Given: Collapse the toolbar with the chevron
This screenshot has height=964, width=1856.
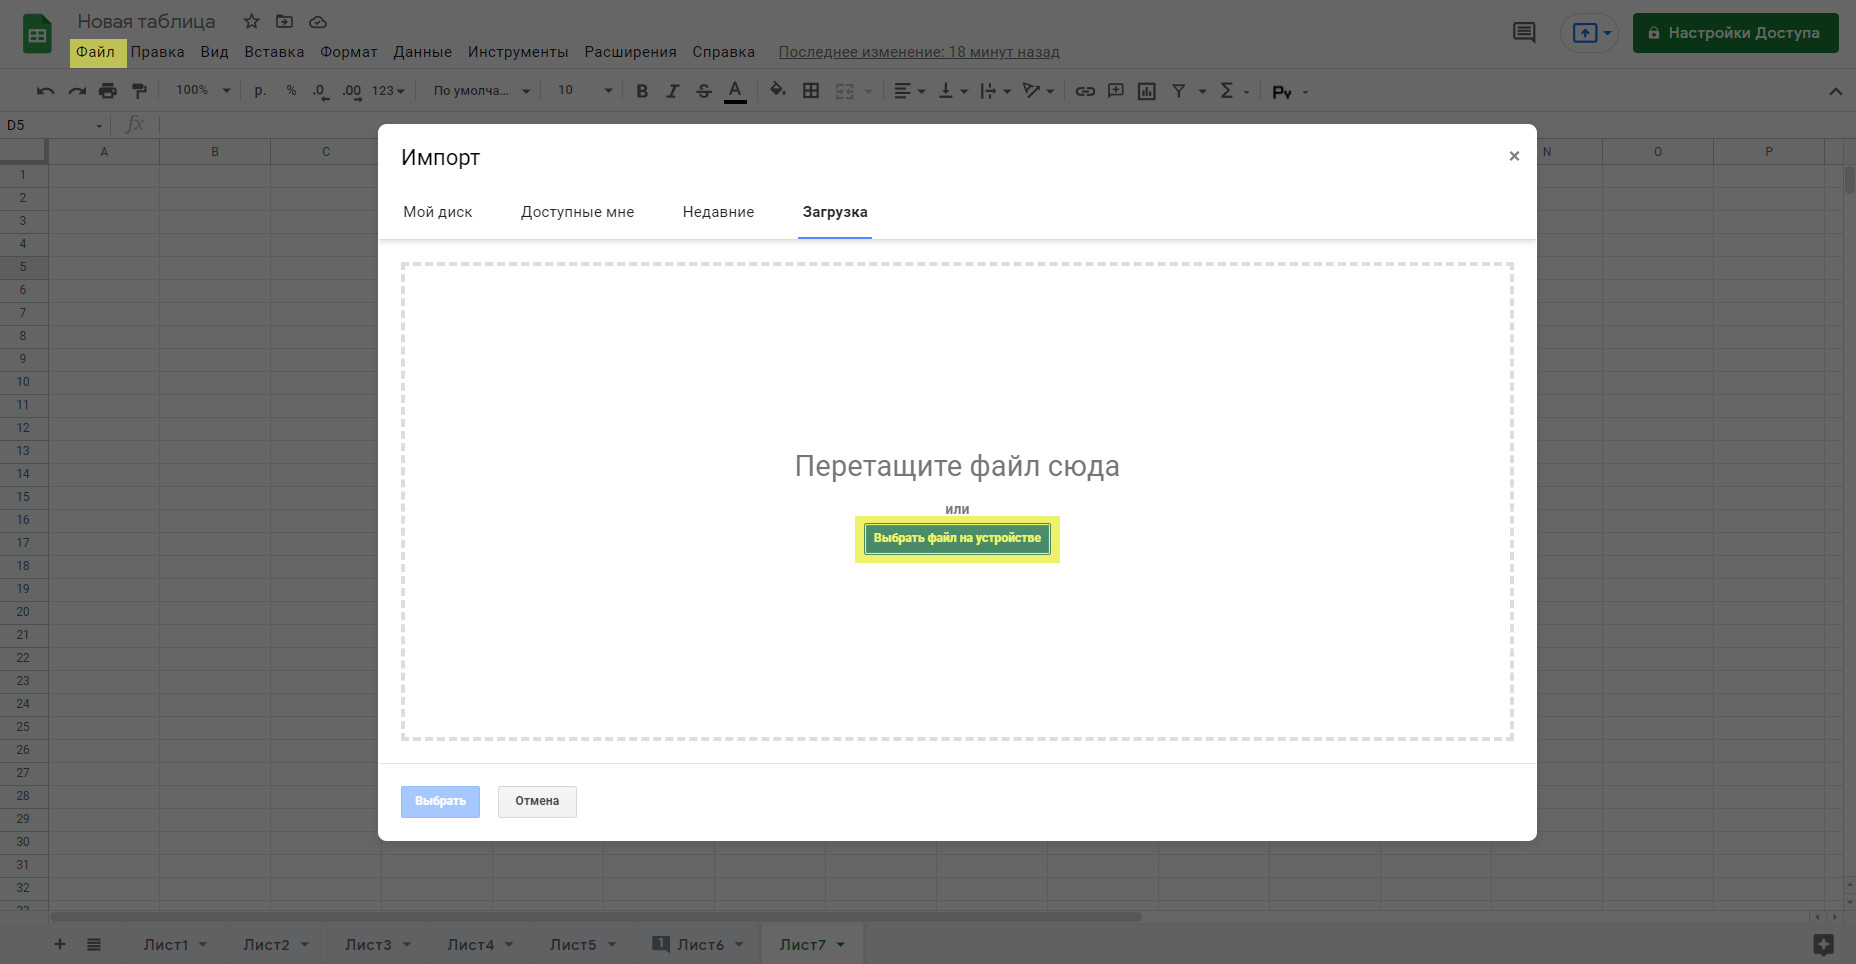Looking at the screenshot, I should 1835,91.
